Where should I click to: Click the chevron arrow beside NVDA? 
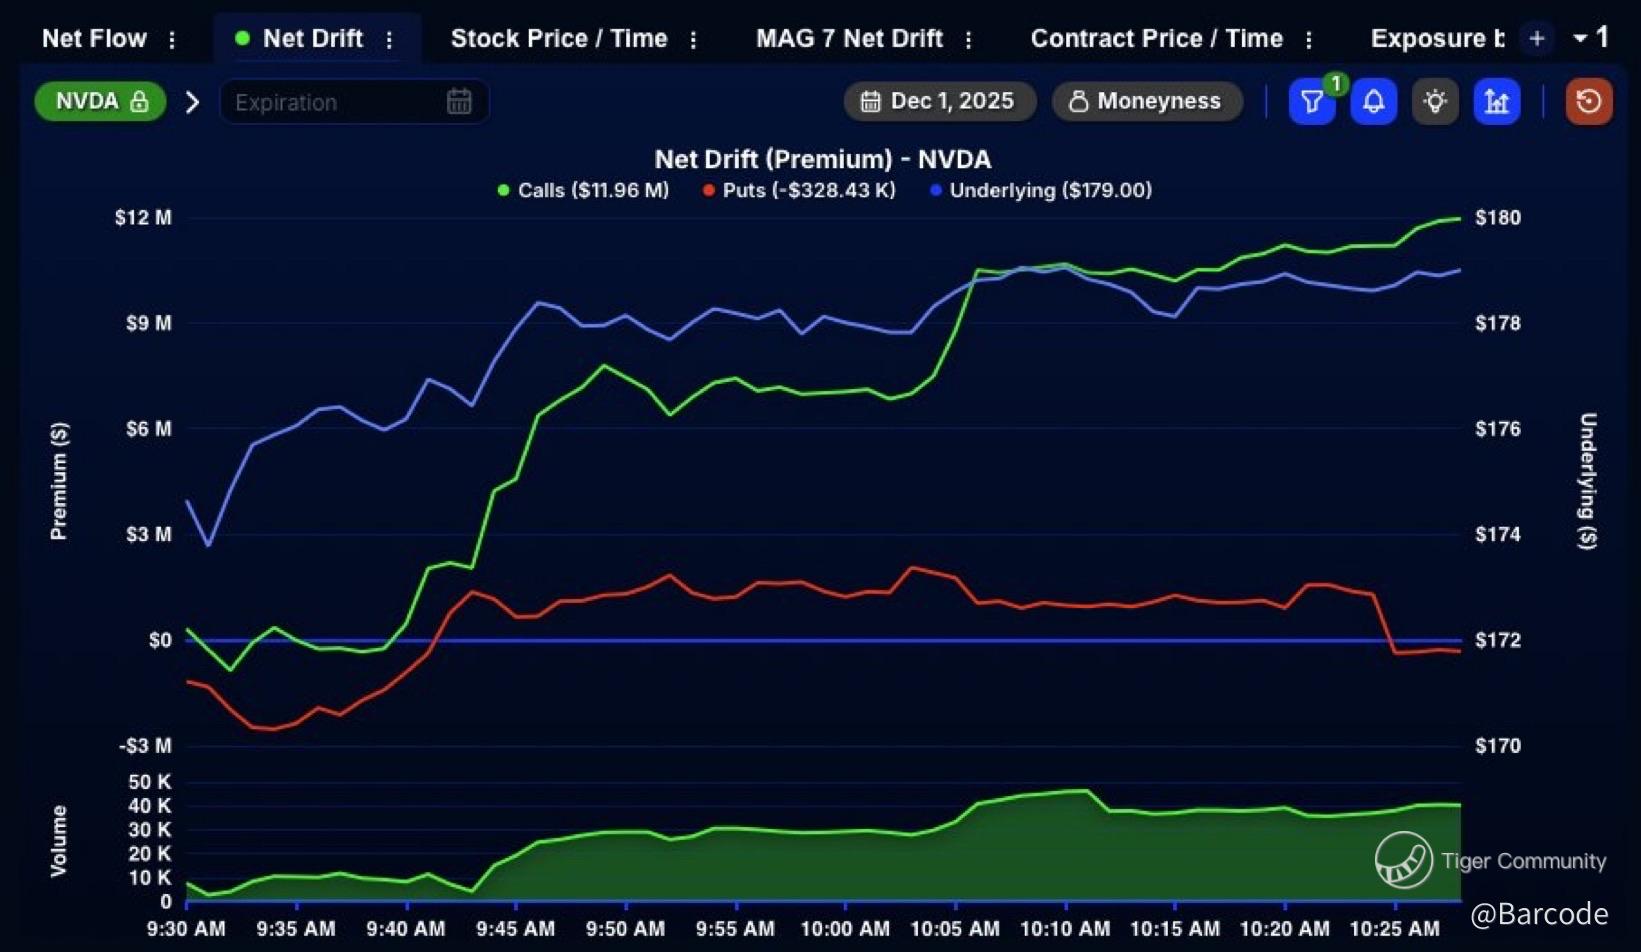[x=193, y=102]
